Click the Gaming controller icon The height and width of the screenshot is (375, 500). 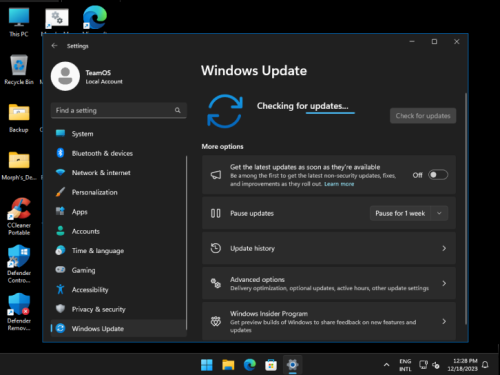point(60,270)
